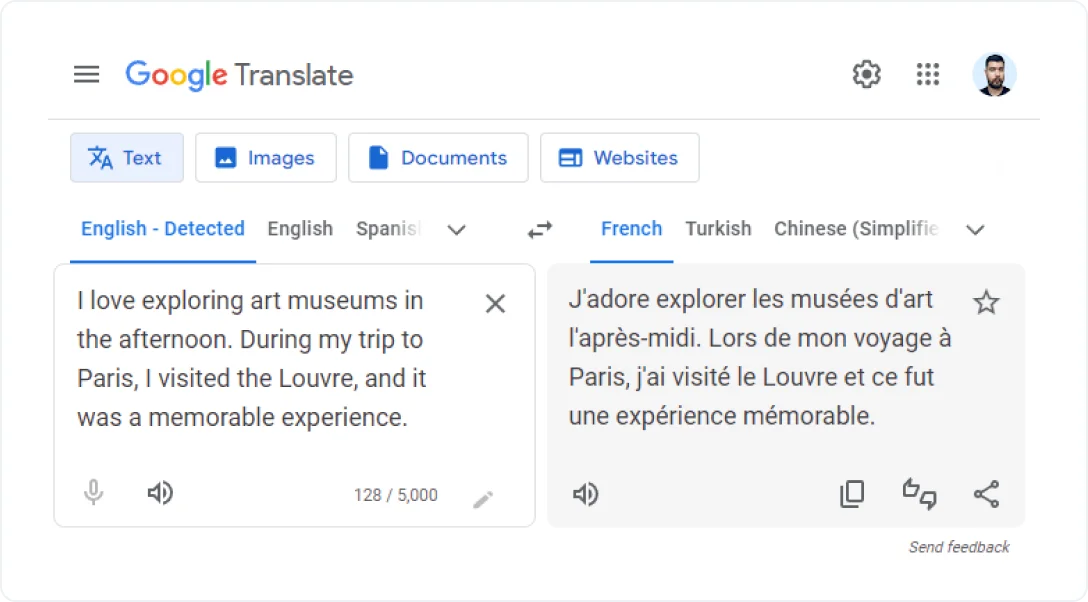Open the hamburger navigation menu
This screenshot has width=1088, height=602.
[87, 74]
